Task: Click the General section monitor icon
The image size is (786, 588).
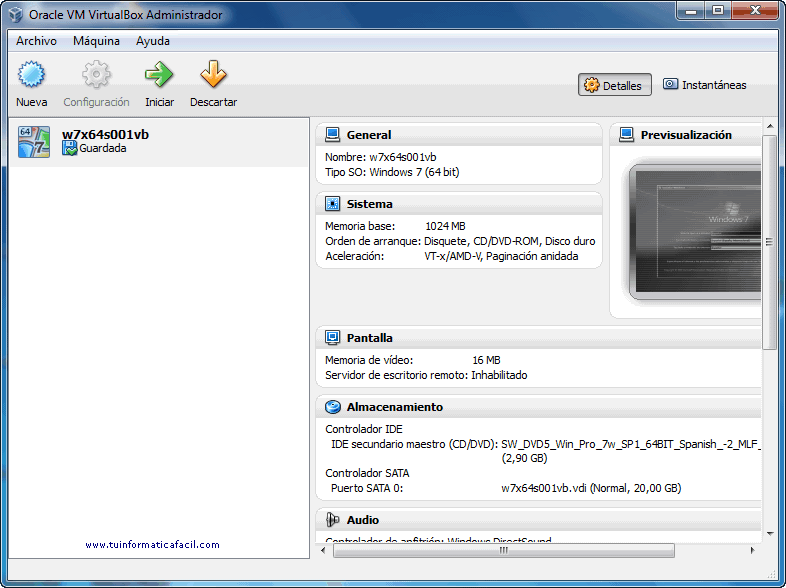Action: [x=333, y=135]
